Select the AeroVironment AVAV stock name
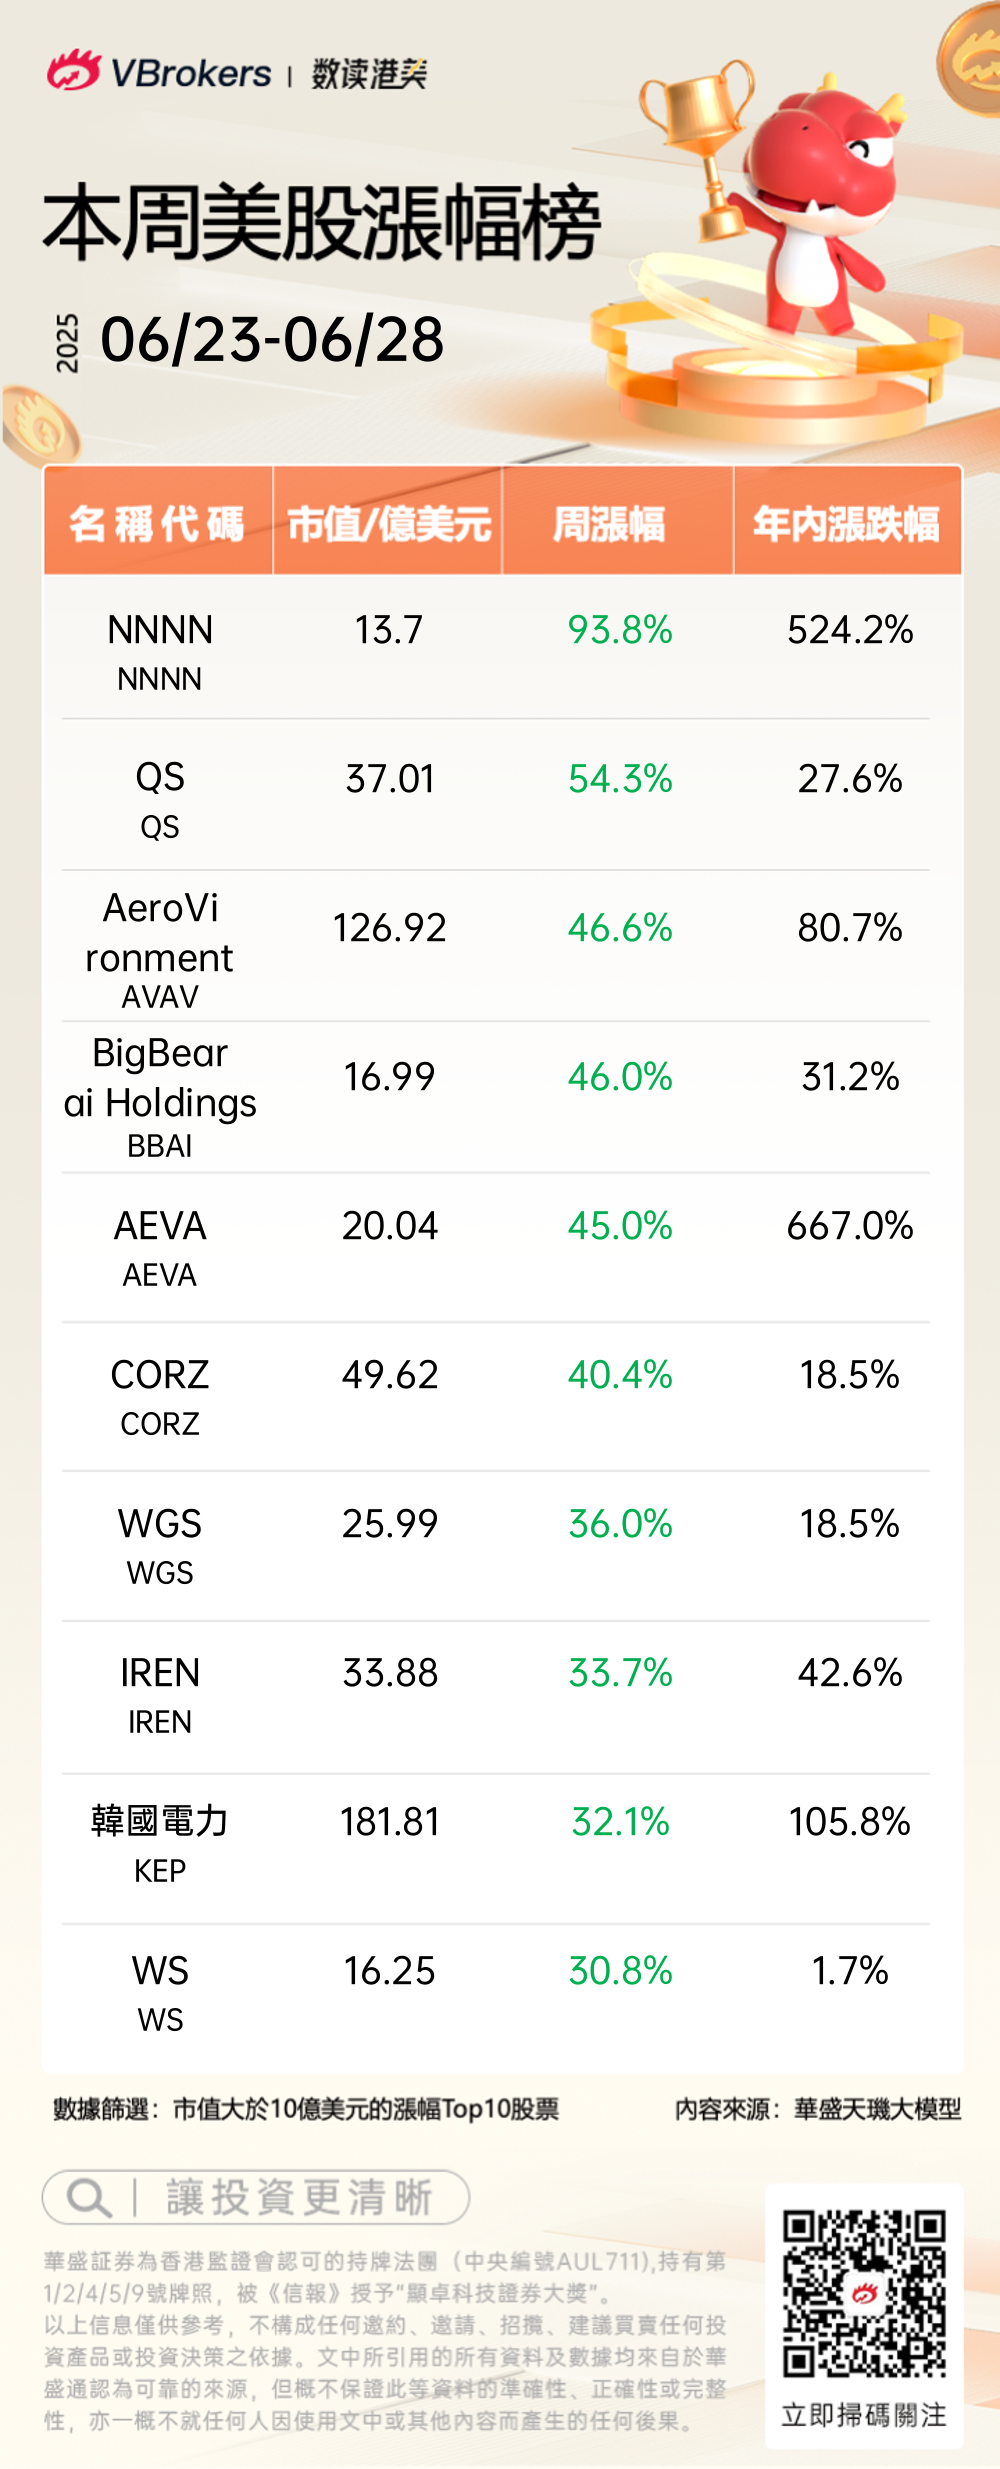This screenshot has height=2469, width=1000. (x=160, y=946)
